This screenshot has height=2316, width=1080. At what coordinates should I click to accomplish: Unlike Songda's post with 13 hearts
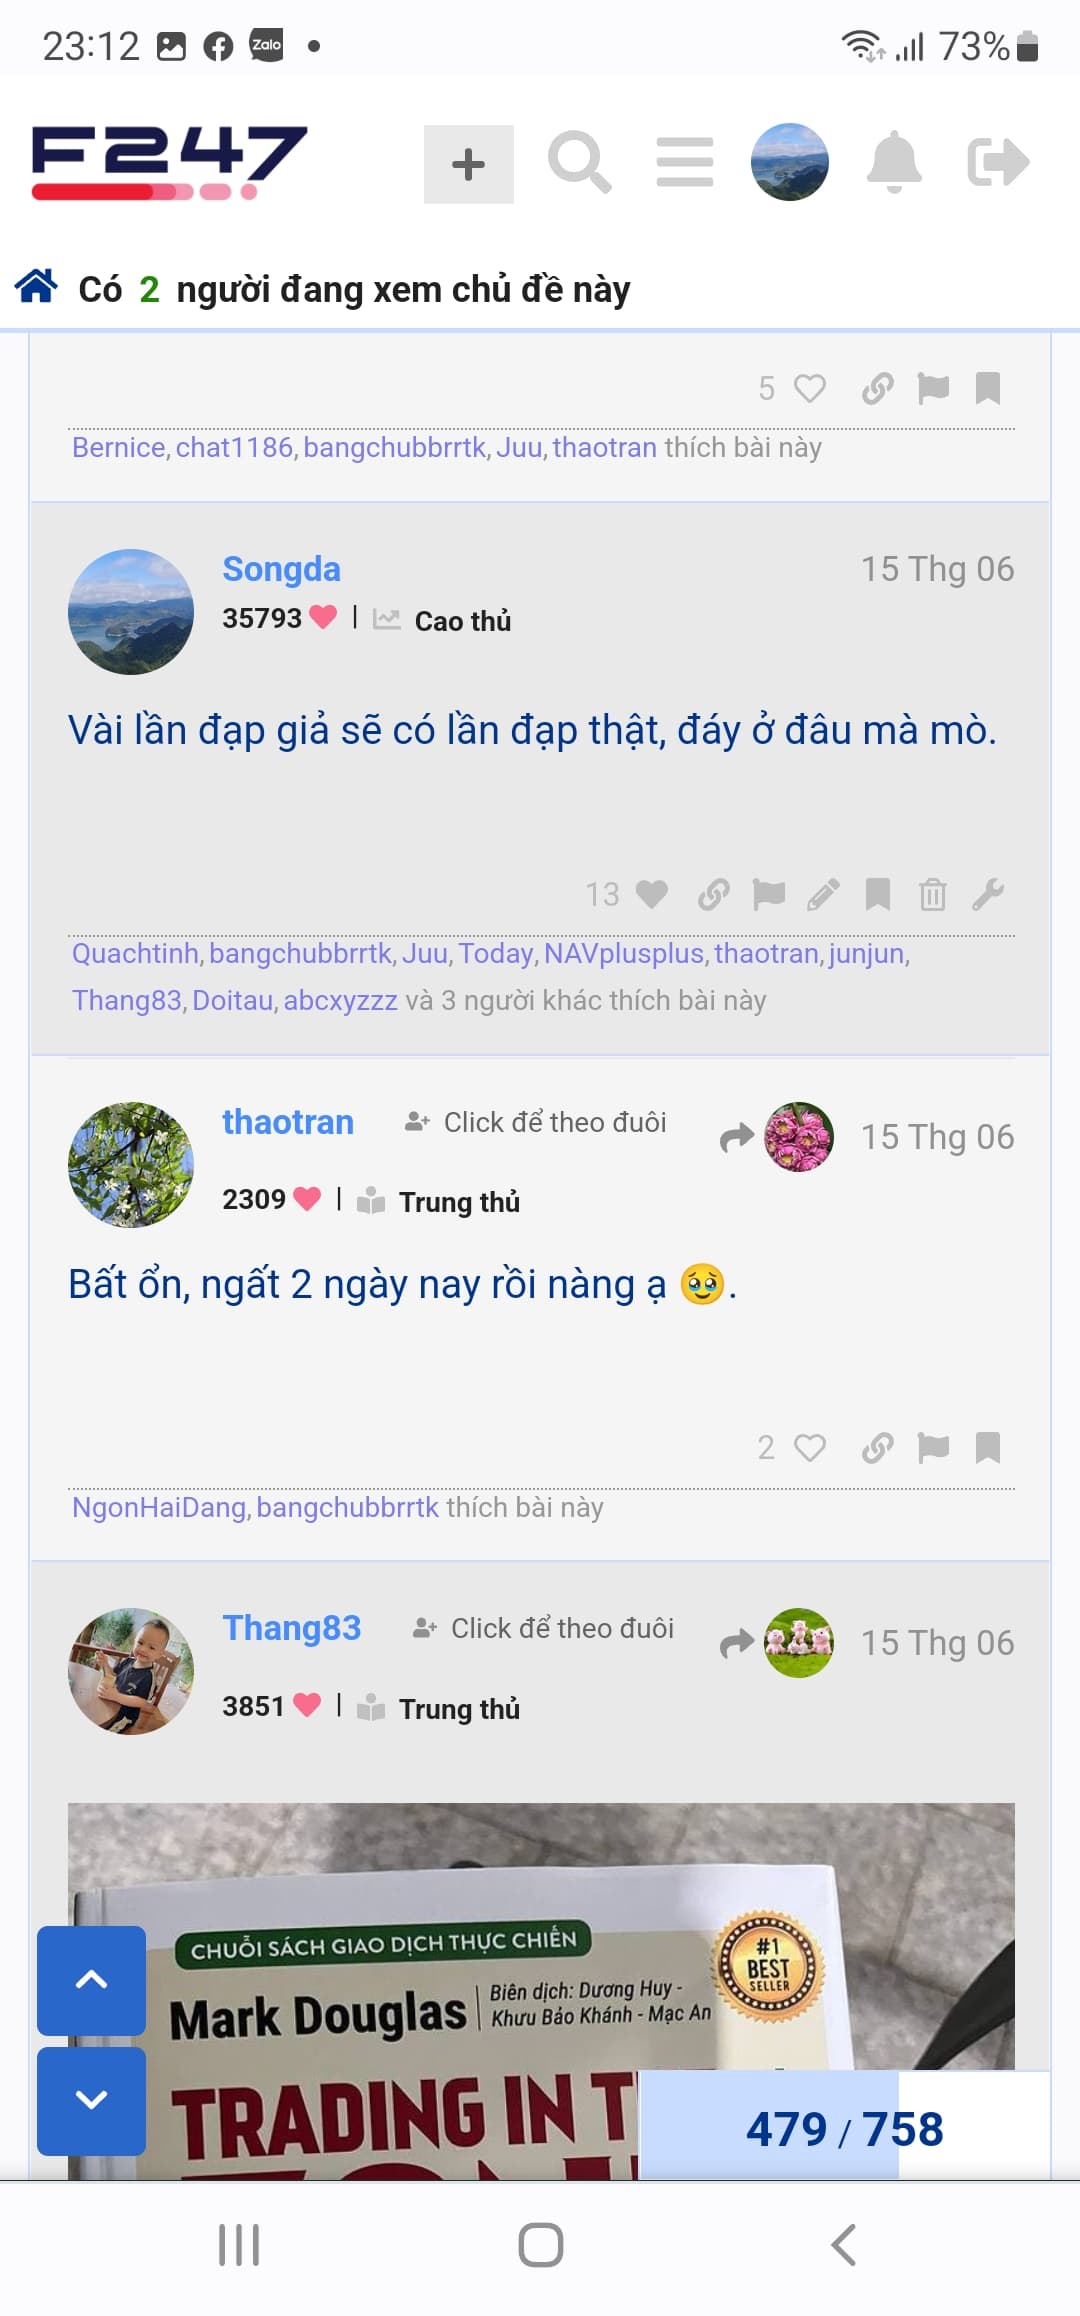coord(652,894)
